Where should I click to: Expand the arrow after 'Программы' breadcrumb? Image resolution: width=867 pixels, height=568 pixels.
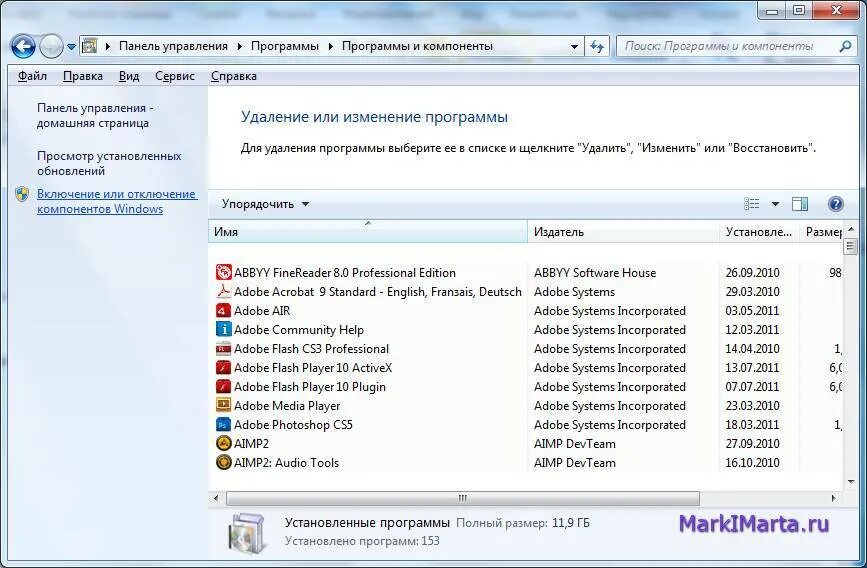(331, 46)
